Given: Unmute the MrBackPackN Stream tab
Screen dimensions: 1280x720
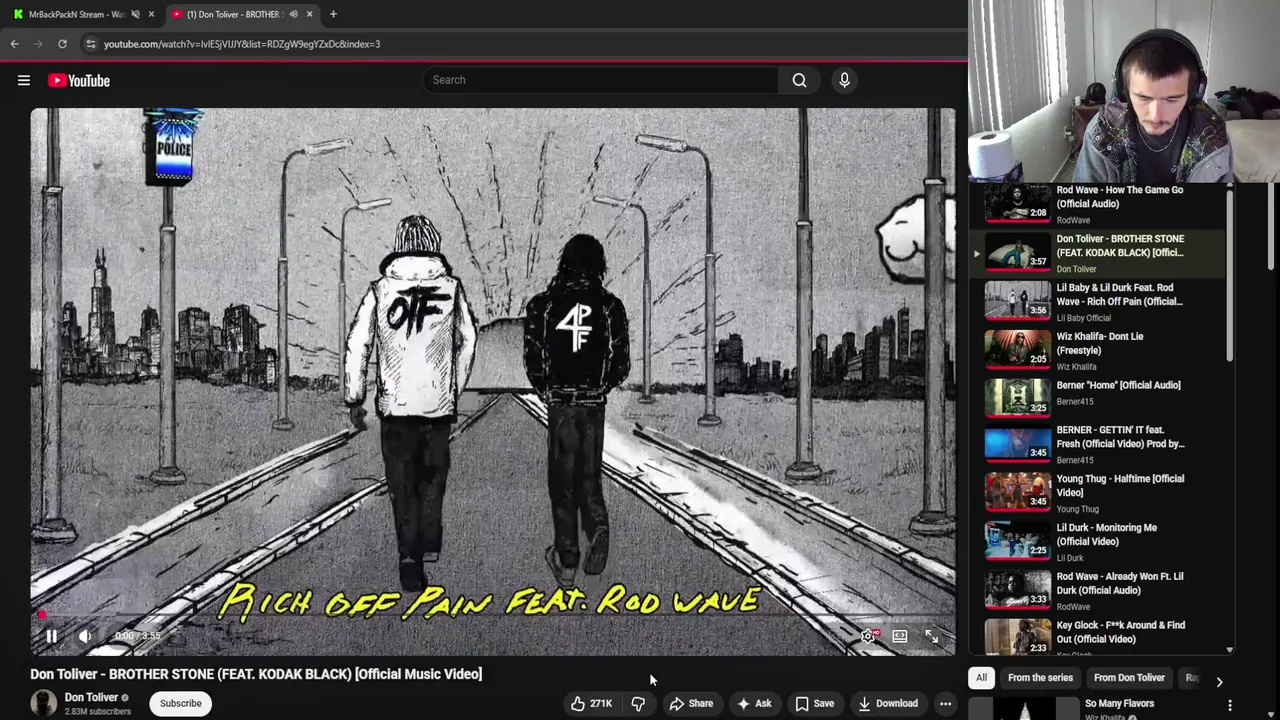Looking at the screenshot, I should (x=135, y=14).
